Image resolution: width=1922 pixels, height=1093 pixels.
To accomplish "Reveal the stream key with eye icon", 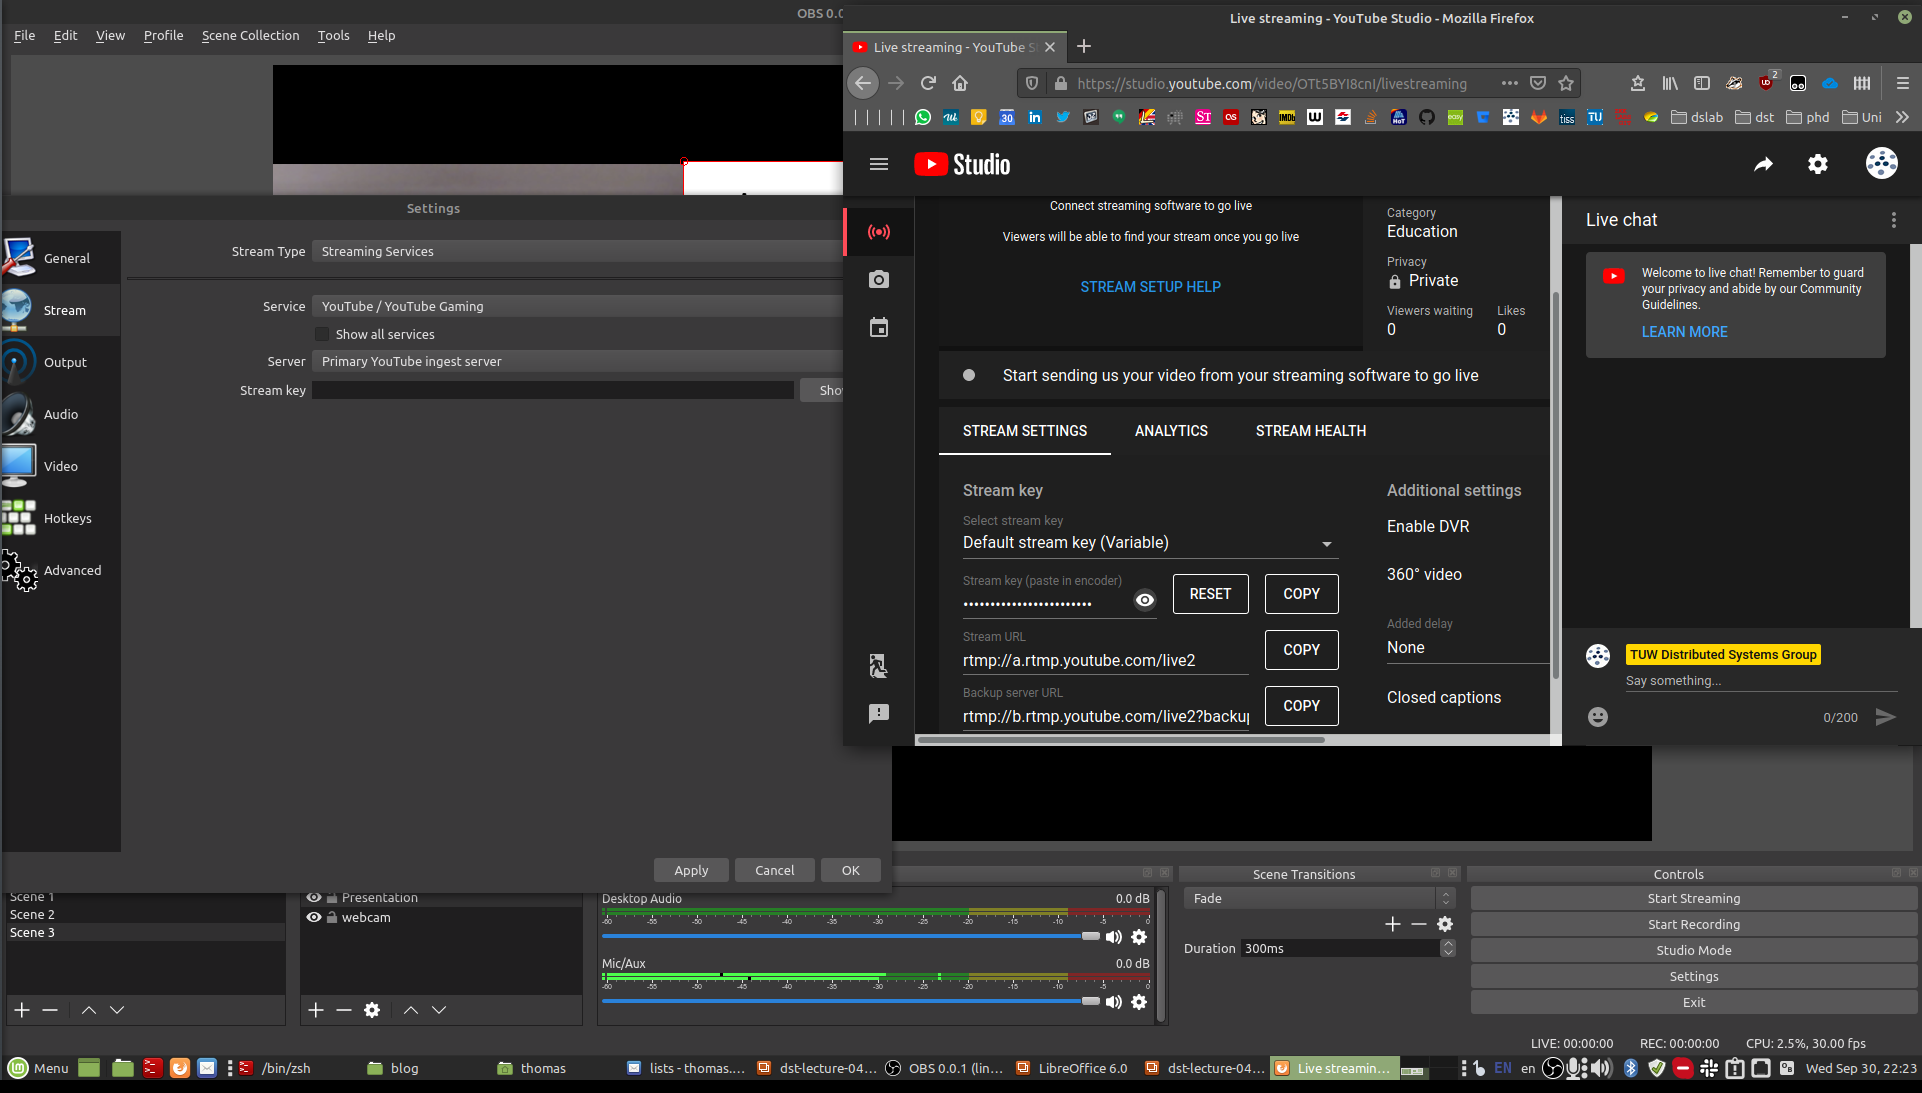I will tap(1145, 600).
